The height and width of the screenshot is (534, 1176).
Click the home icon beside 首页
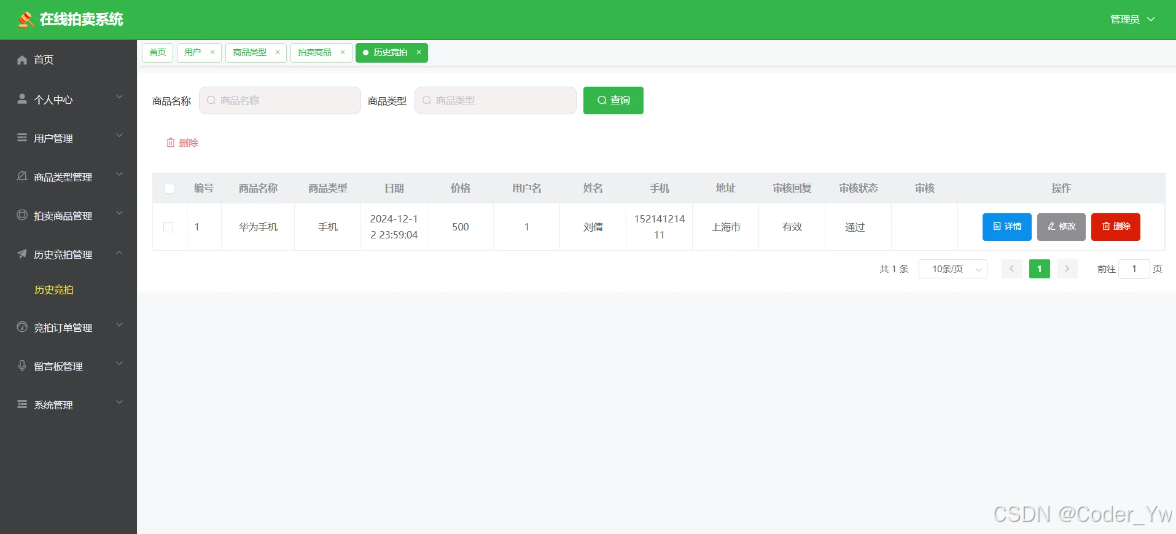point(22,60)
